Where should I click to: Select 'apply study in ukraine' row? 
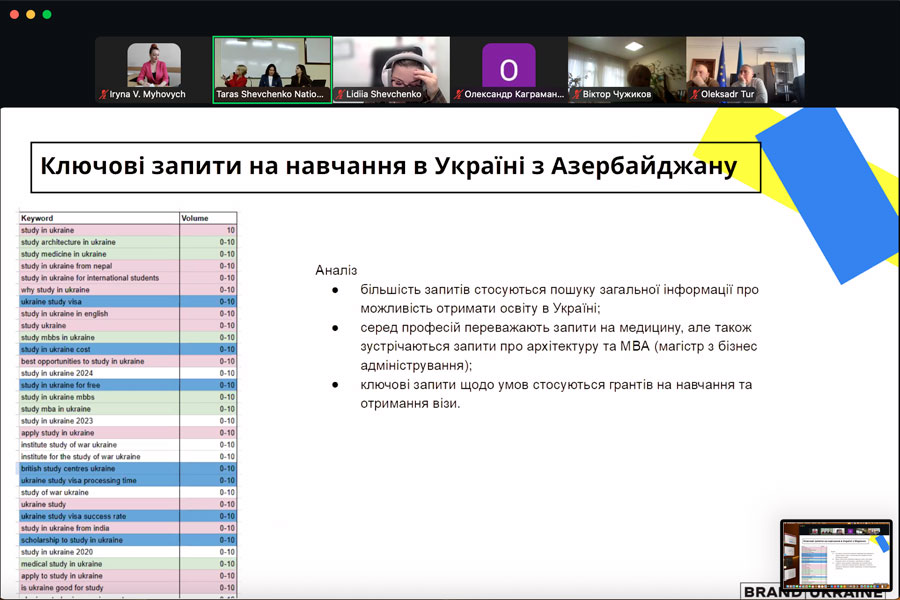[127, 433]
